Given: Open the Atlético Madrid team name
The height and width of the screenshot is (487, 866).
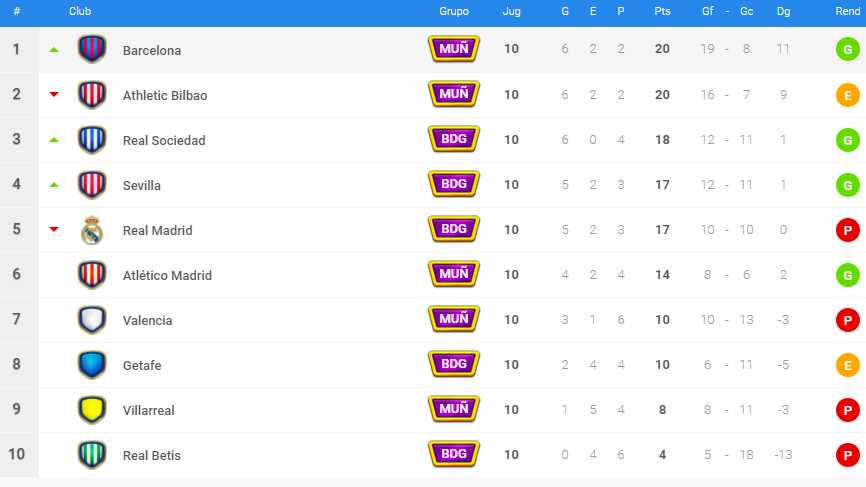Looking at the screenshot, I should (167, 275).
